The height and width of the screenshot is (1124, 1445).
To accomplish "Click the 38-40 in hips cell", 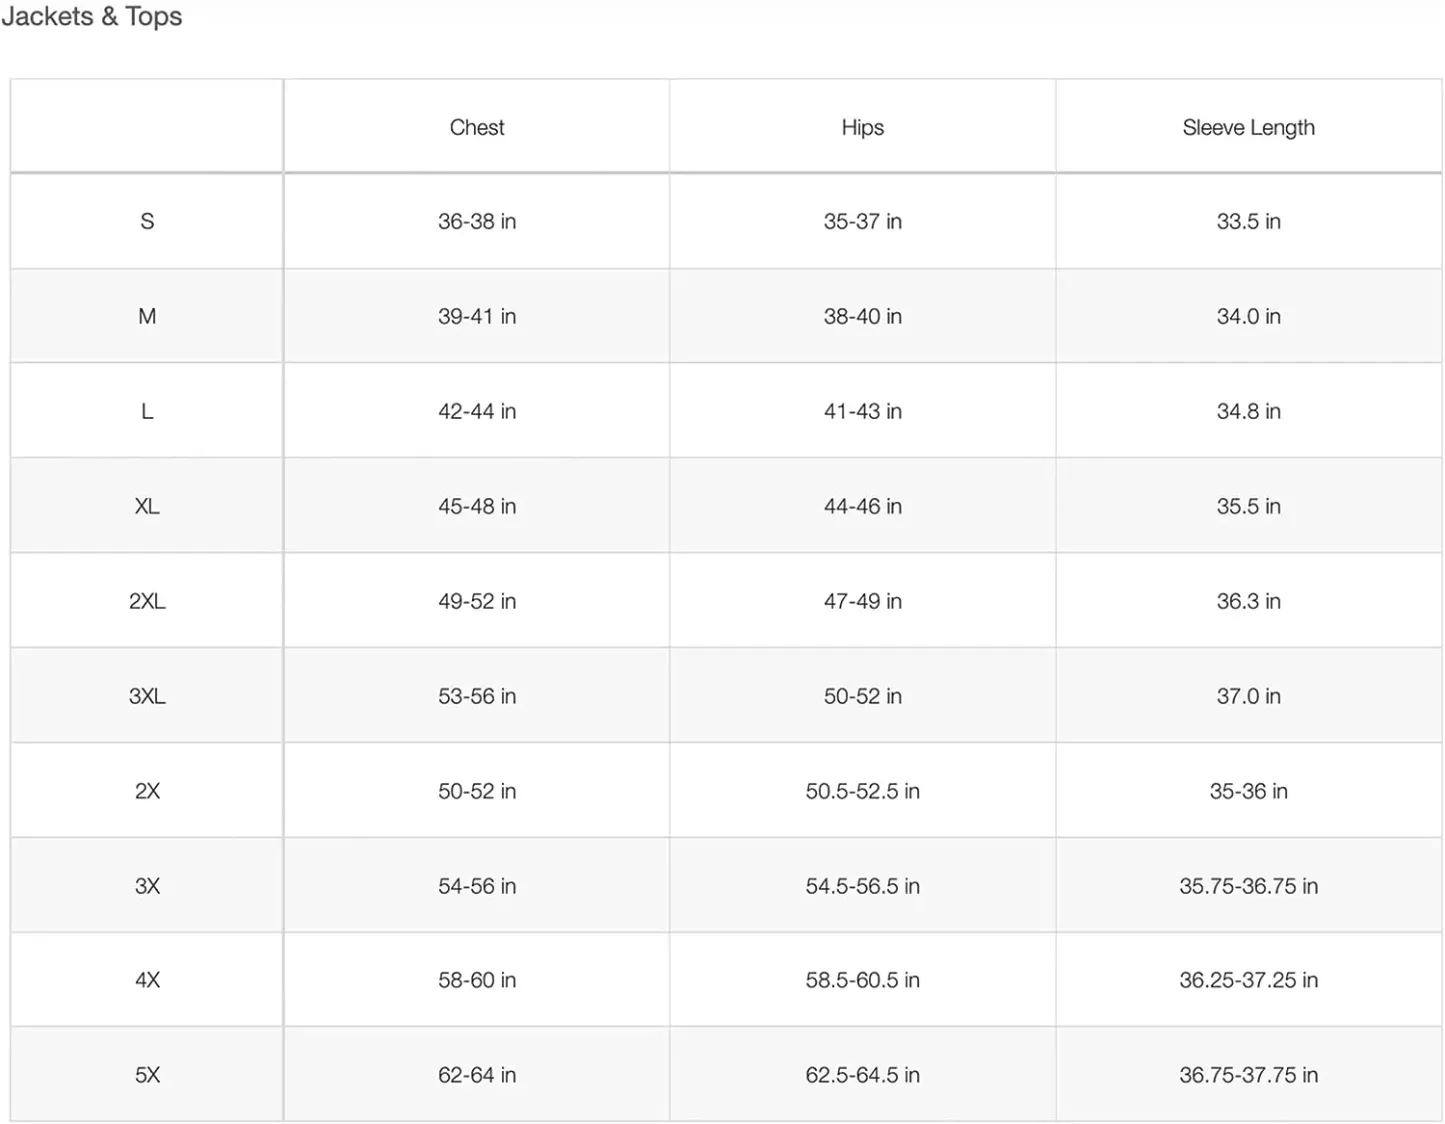I will coord(862,316).
